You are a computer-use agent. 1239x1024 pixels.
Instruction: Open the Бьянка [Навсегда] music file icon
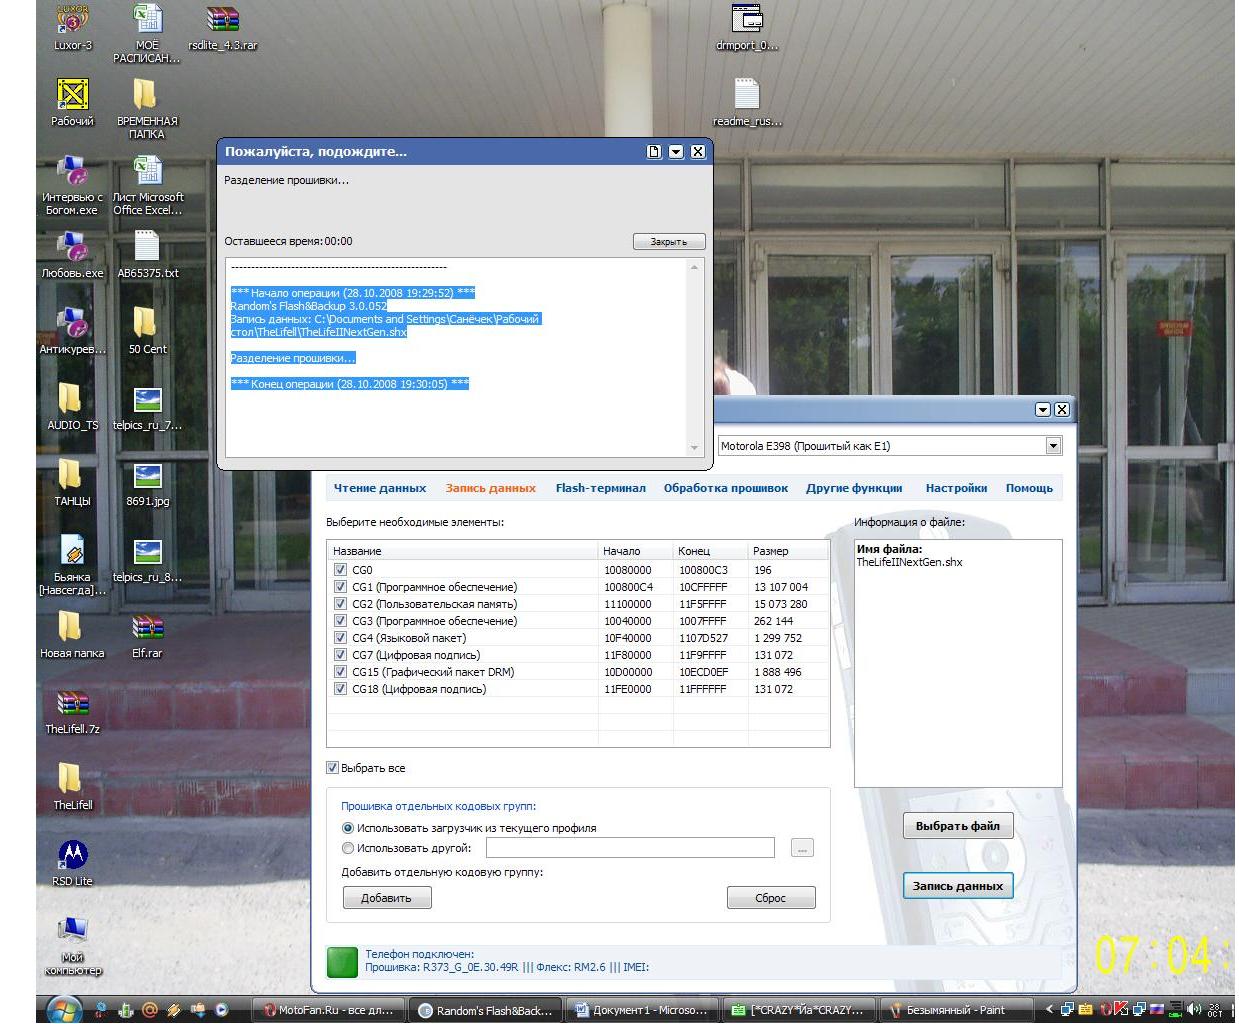[72, 565]
